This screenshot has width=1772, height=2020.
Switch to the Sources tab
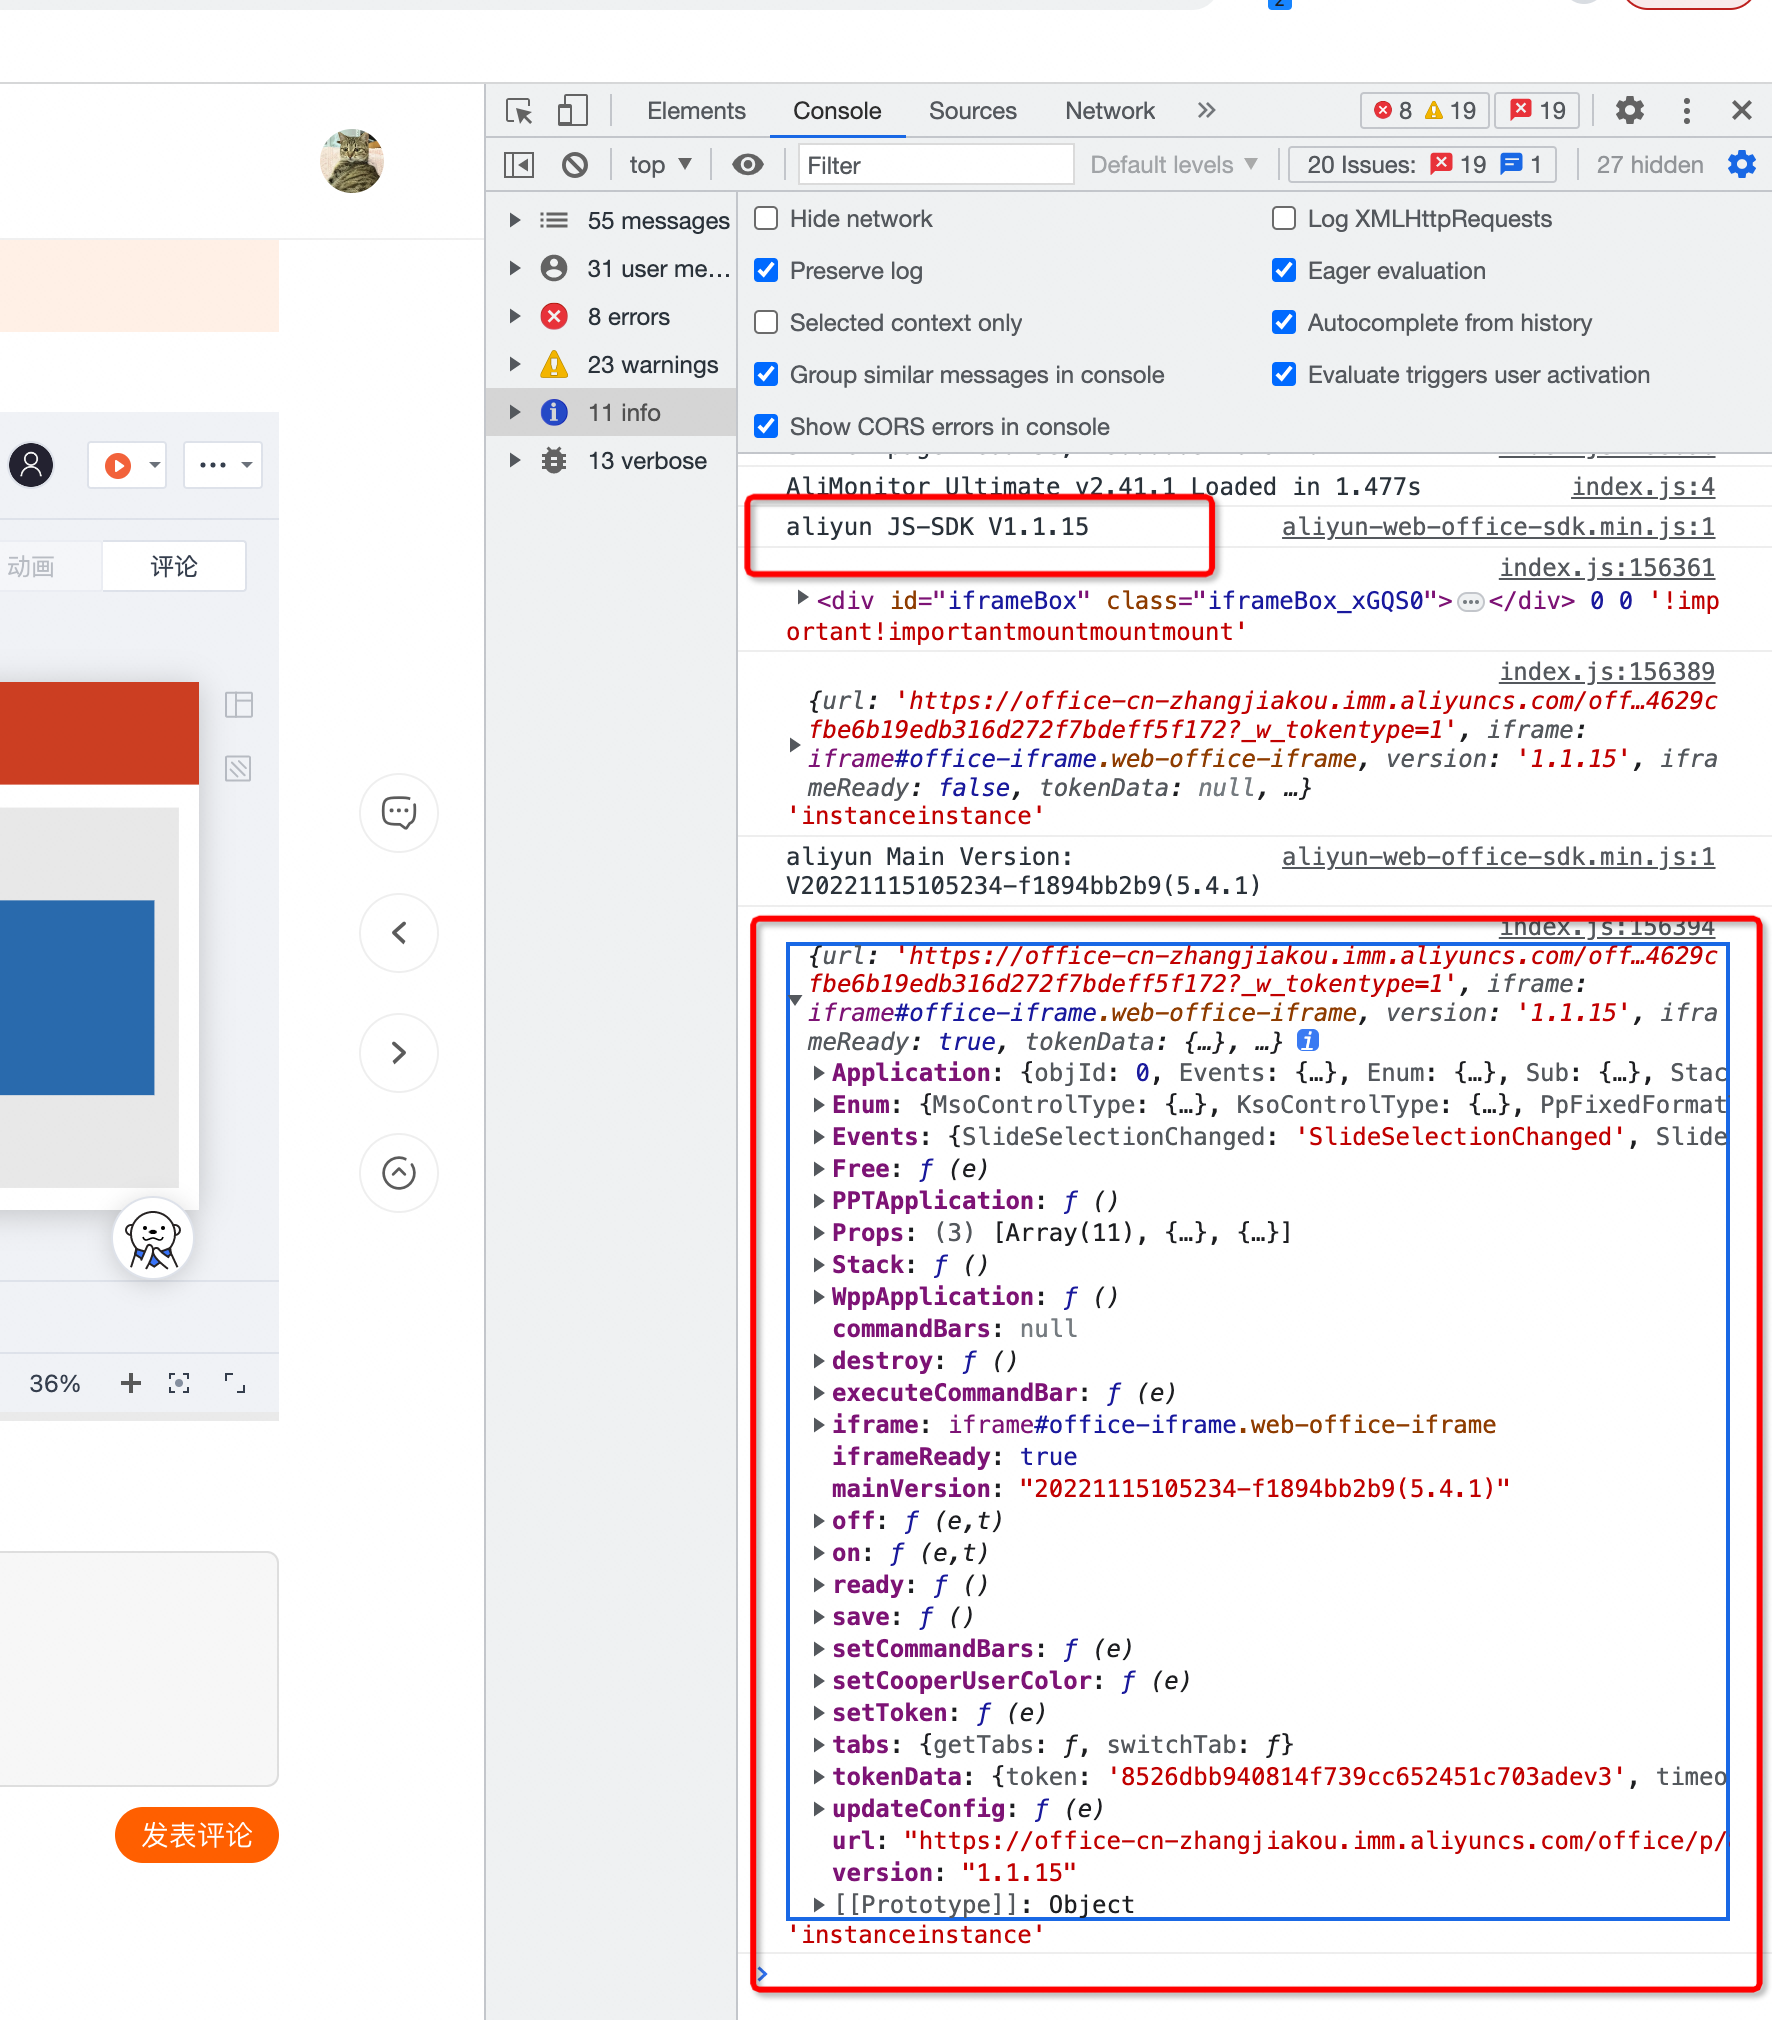click(x=972, y=111)
